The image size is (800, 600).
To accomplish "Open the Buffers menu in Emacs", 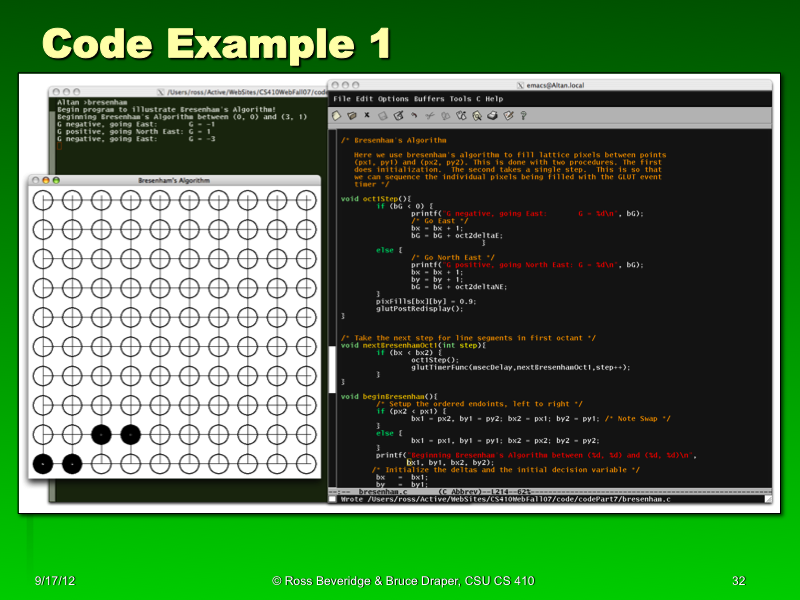I will tap(429, 99).
